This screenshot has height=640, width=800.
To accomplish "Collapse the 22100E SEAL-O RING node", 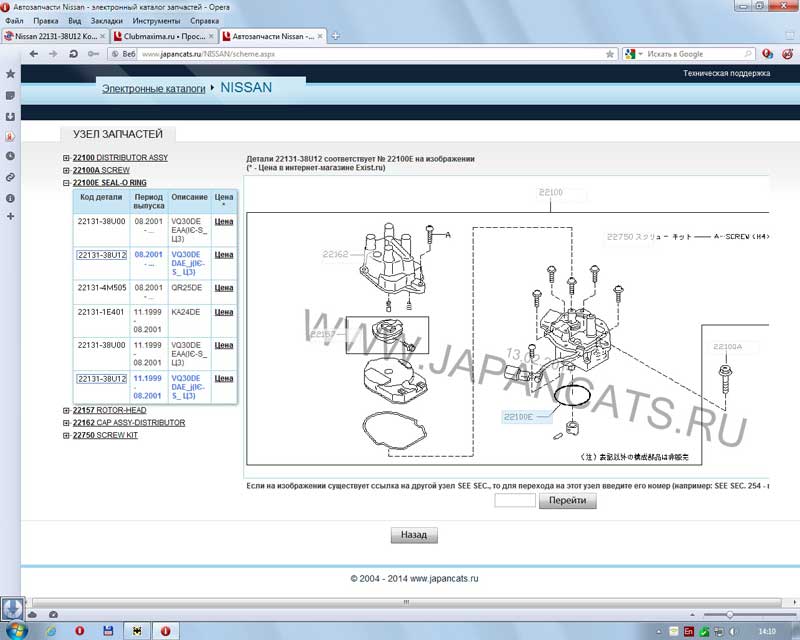I will (66, 184).
